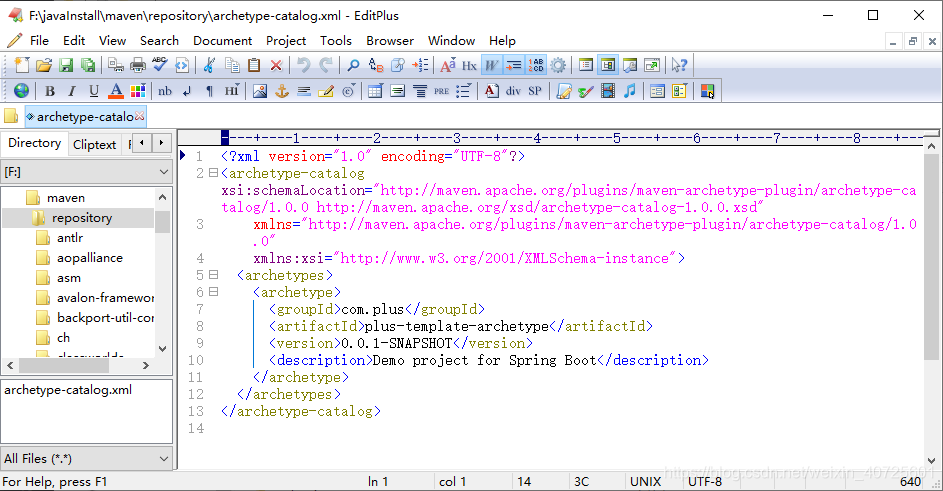Open the heading (Hi) dropdown
This screenshot has height=491, width=943.
click(x=232, y=91)
